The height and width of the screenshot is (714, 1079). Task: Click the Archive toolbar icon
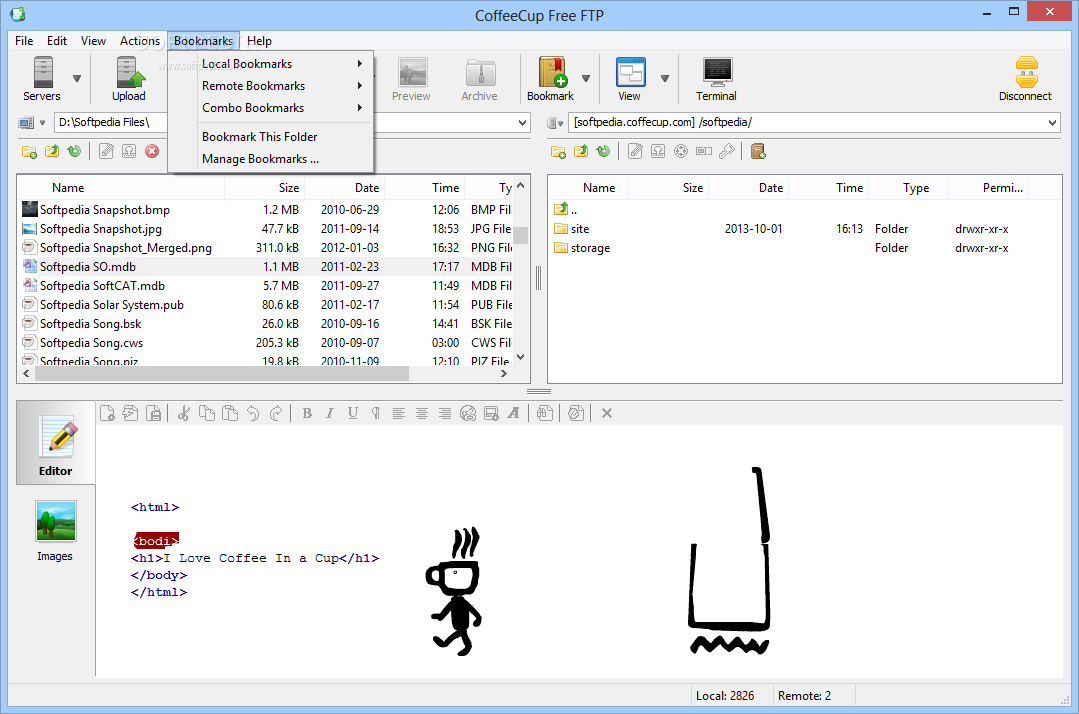click(480, 78)
